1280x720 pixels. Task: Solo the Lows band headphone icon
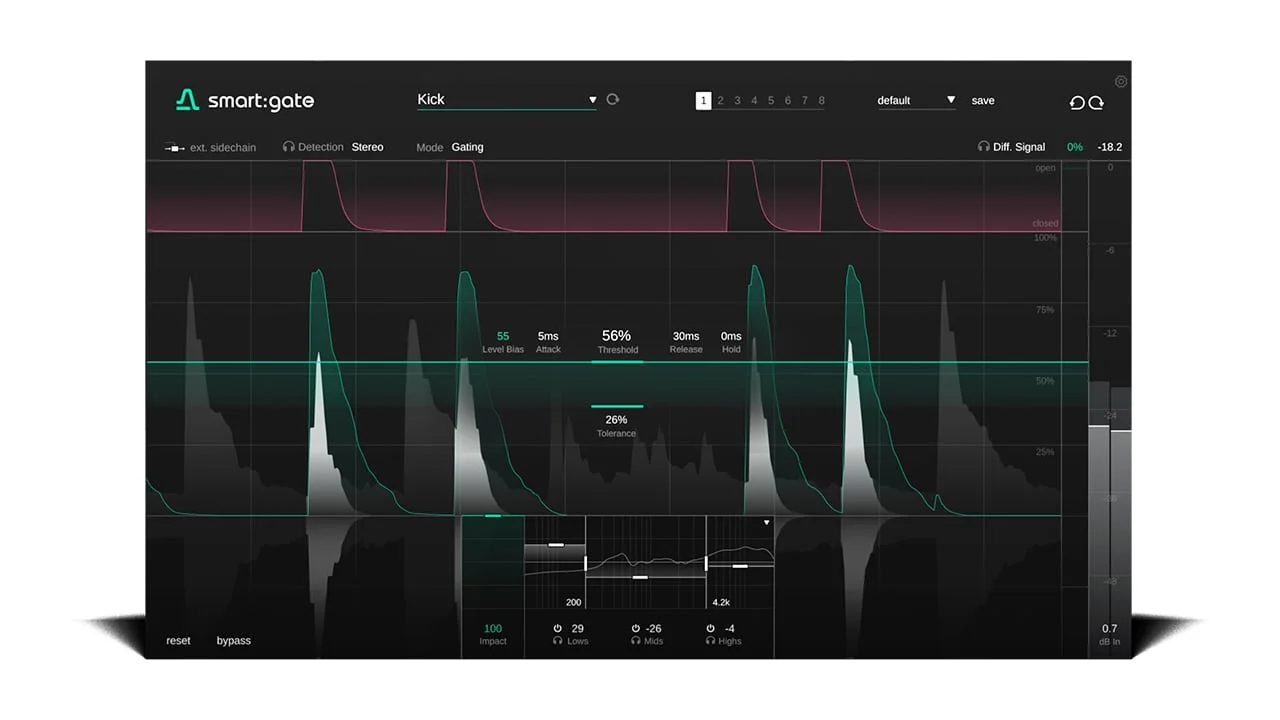558,641
